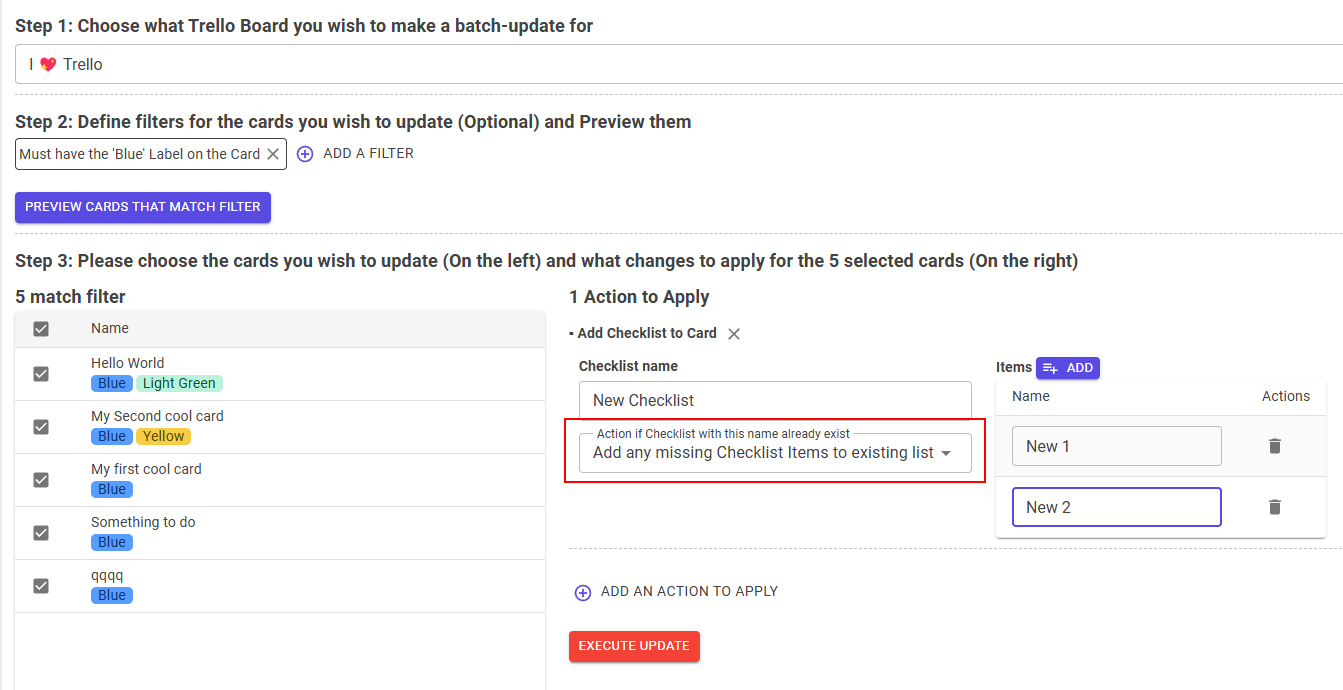Viewport: 1343px width, 690px height.
Task: Toggle the select-all checkbox in the table header
Action: coord(41,327)
